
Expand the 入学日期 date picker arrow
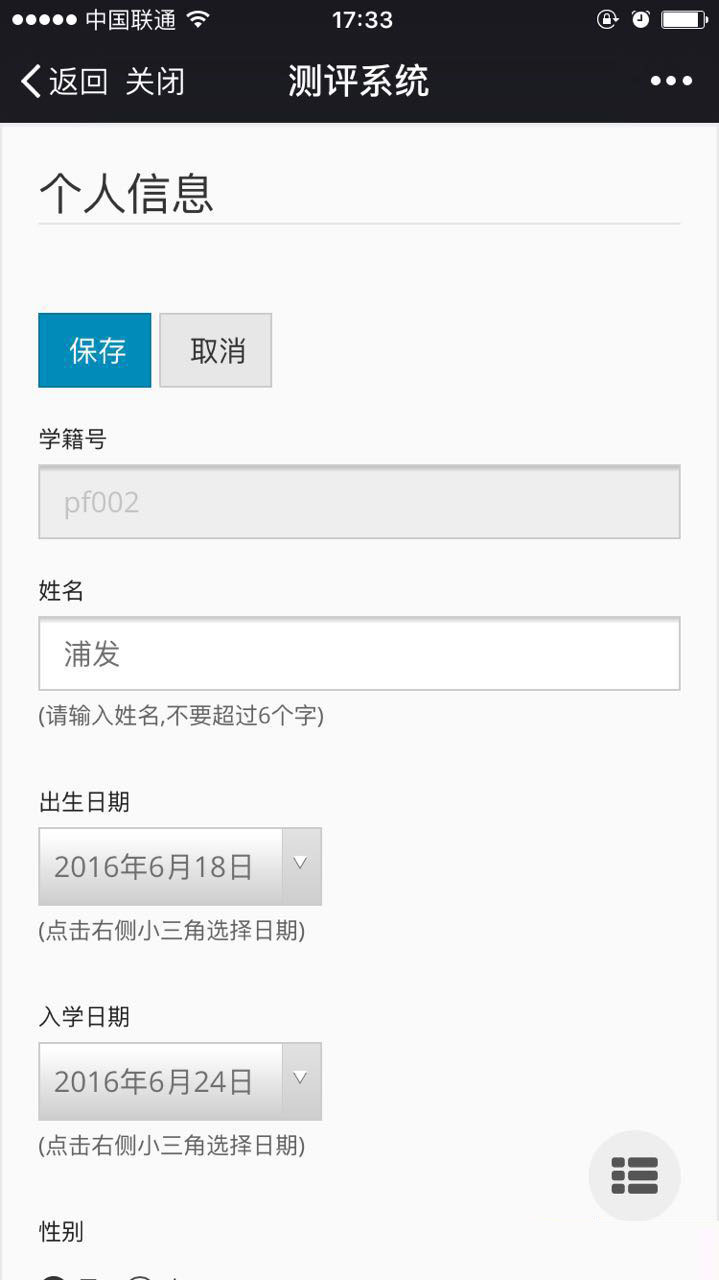pyautogui.click(x=301, y=1081)
